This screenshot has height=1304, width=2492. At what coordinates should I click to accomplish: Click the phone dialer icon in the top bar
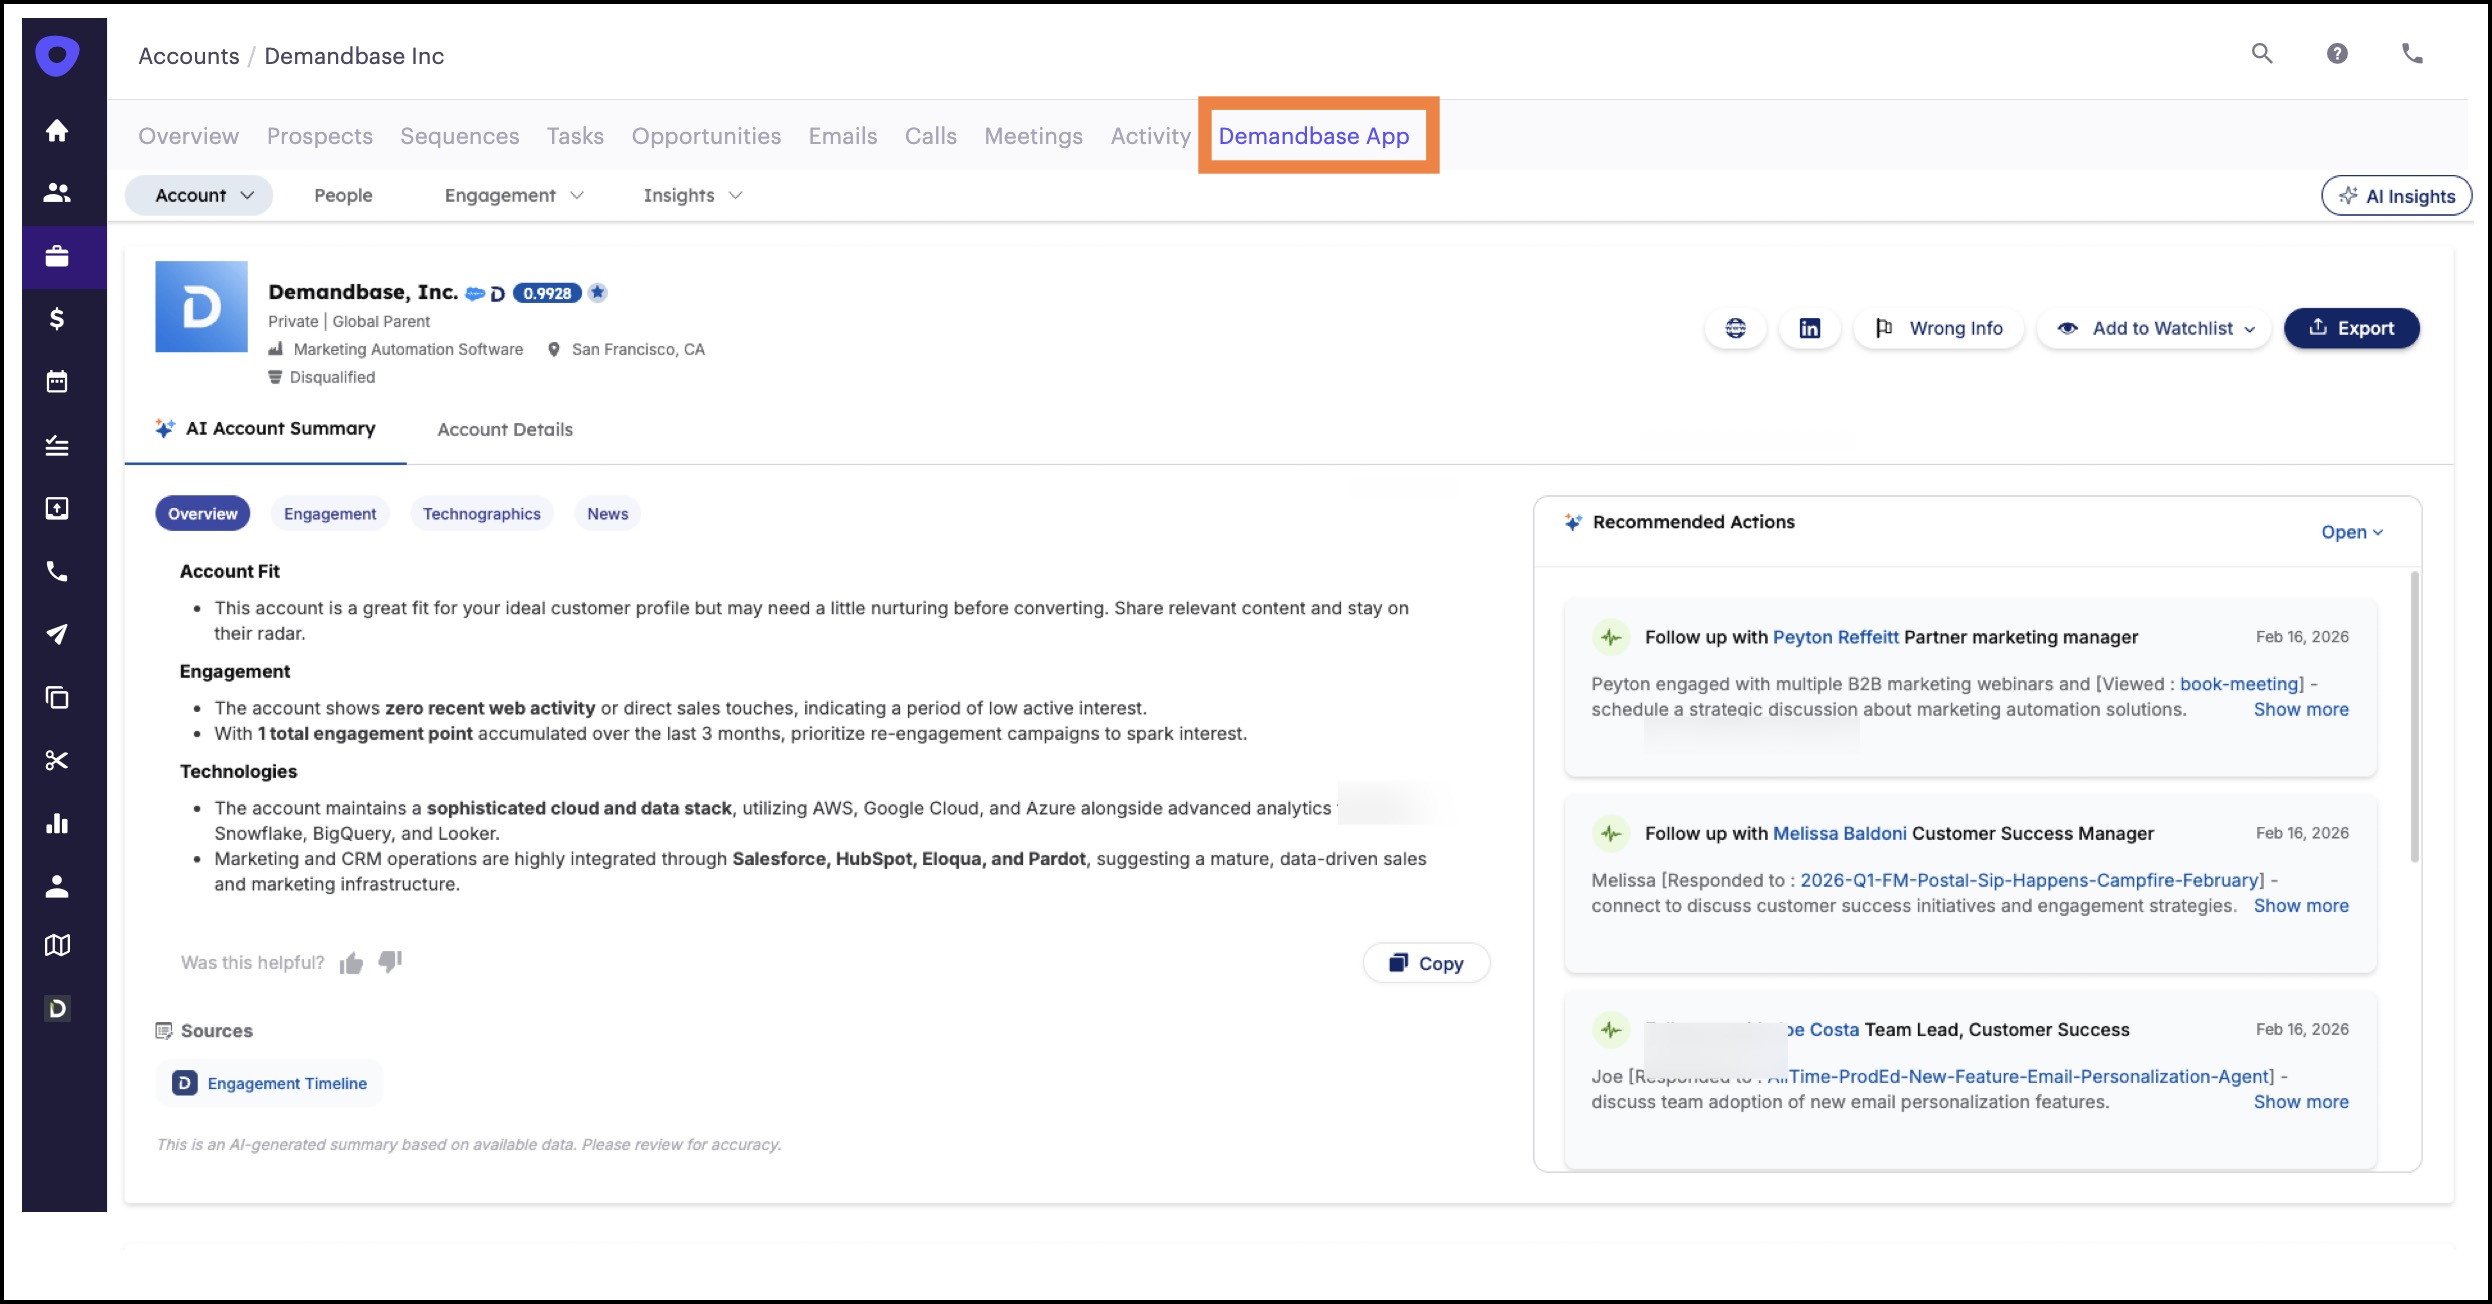[2412, 54]
